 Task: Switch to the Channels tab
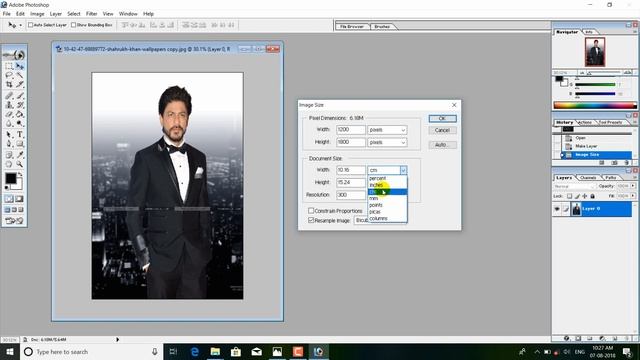pos(588,178)
